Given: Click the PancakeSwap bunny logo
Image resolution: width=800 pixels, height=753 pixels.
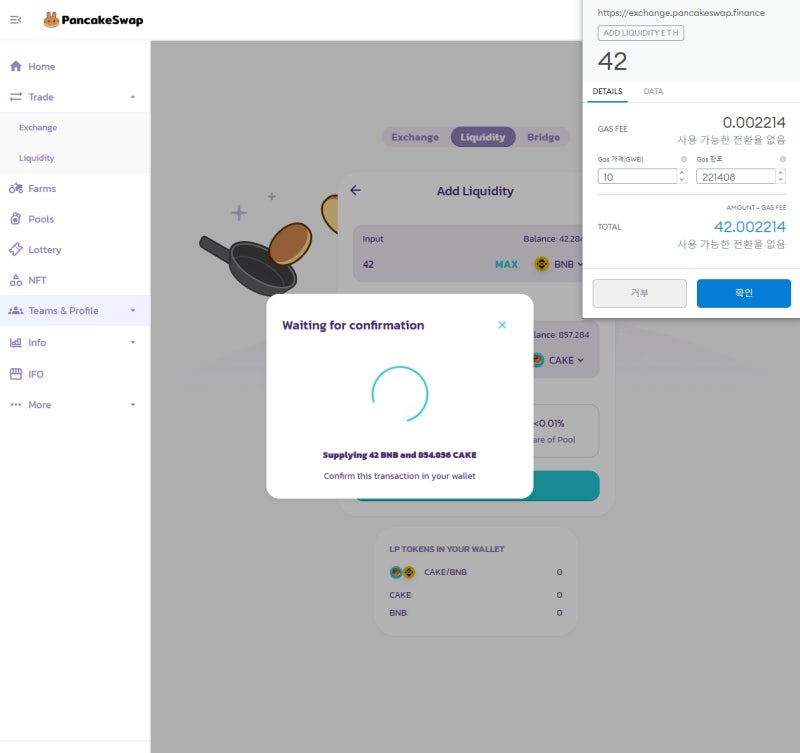Looking at the screenshot, I should [x=51, y=20].
